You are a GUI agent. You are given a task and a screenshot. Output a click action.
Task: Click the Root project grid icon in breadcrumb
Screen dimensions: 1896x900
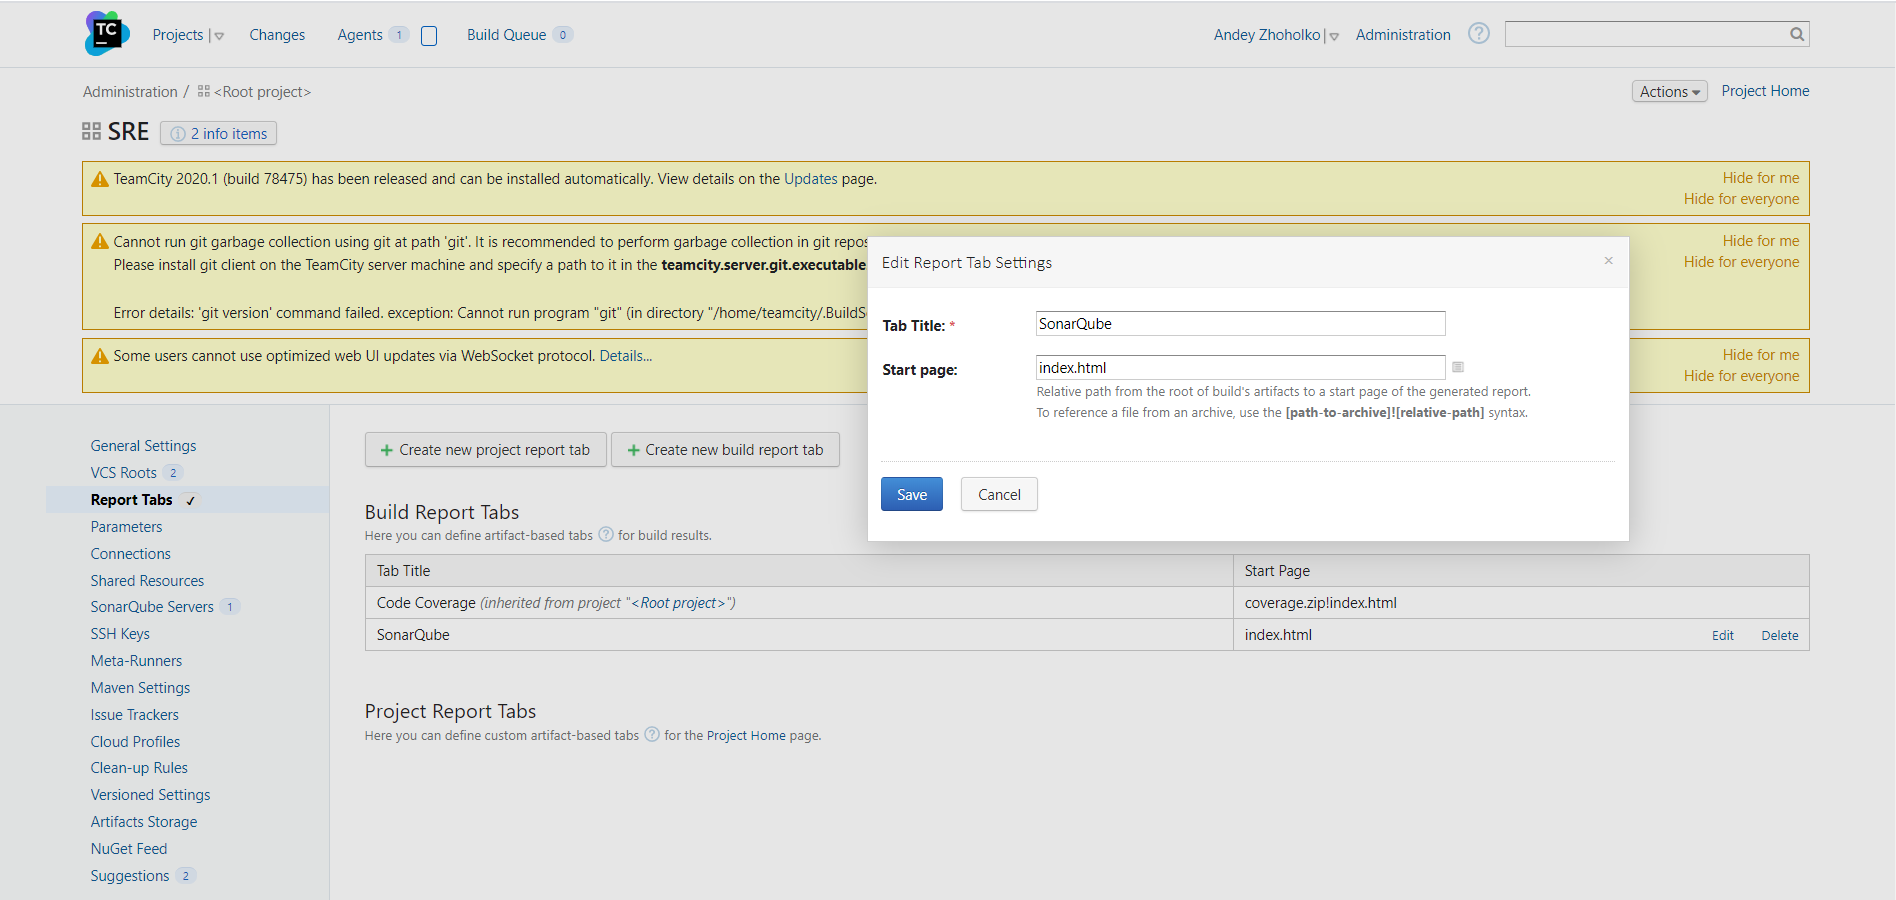pyautogui.click(x=204, y=91)
